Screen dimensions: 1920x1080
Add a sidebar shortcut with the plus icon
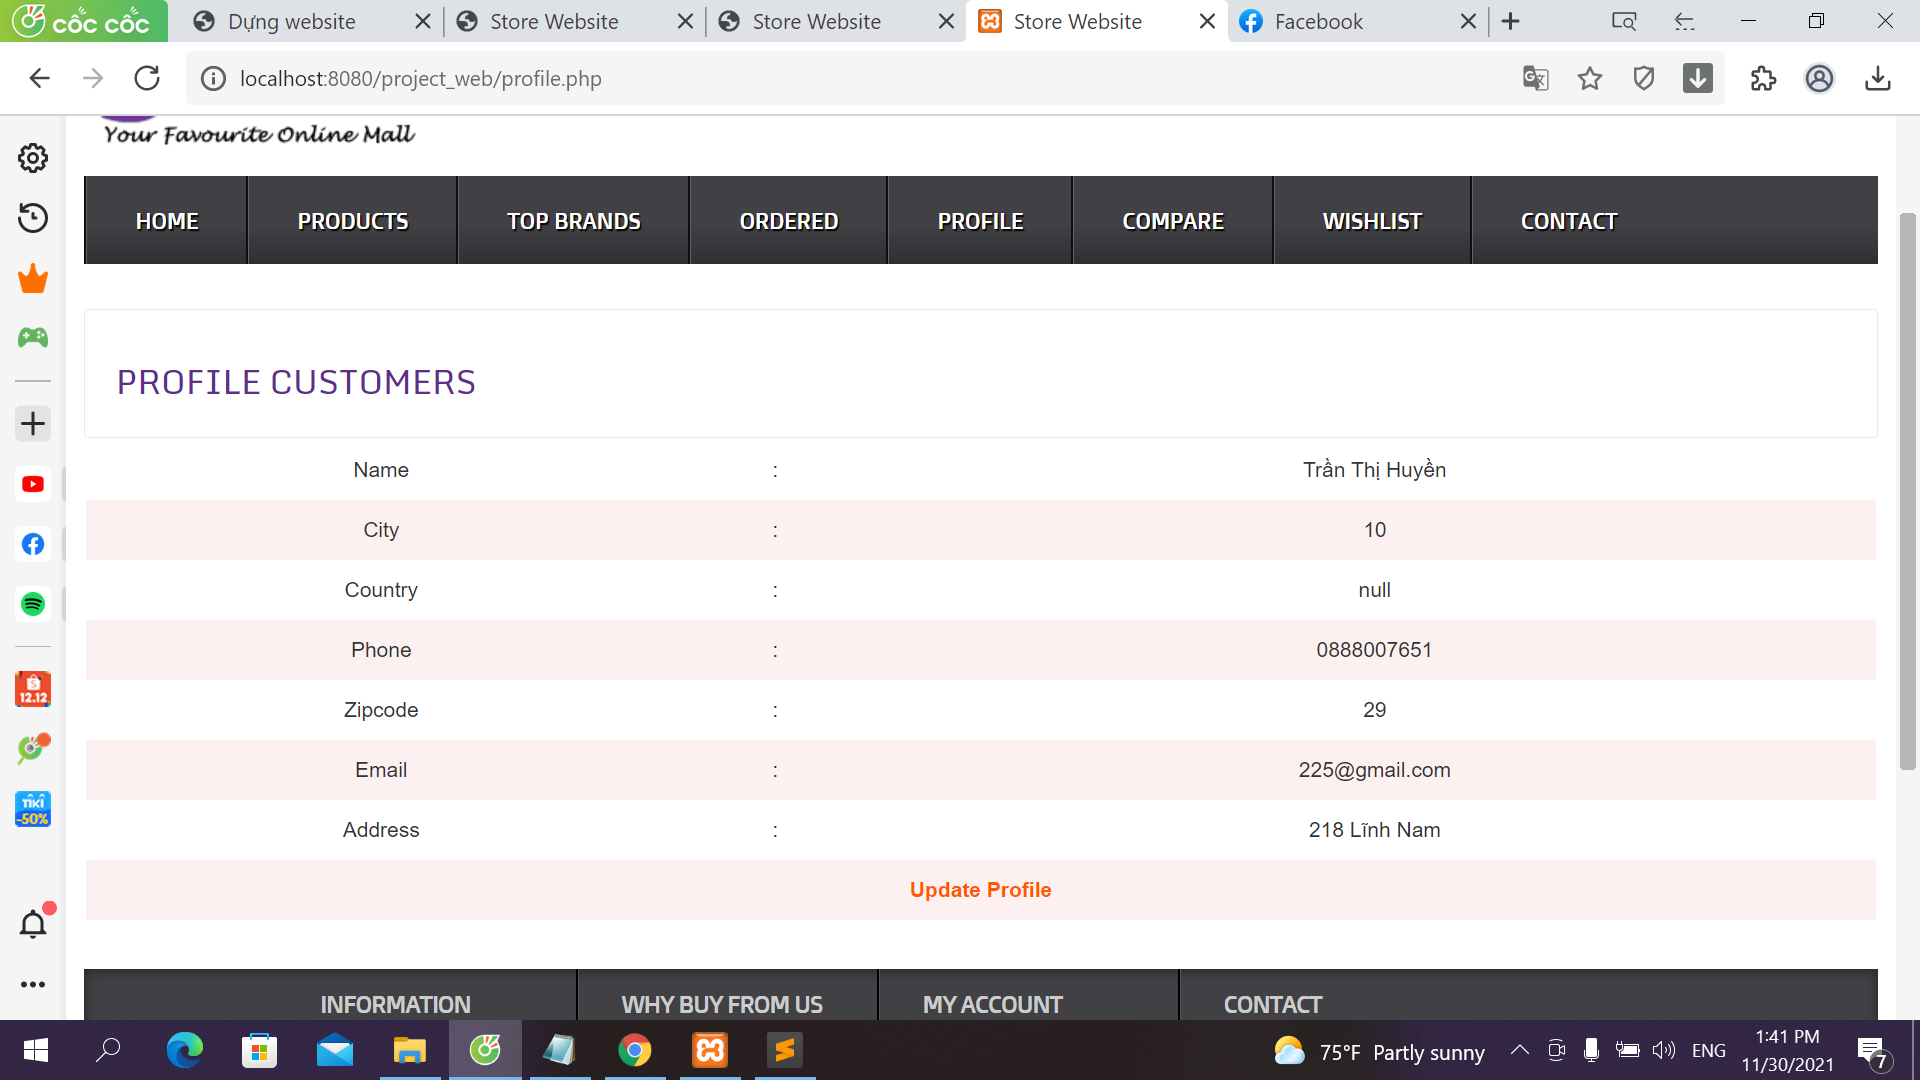(x=33, y=424)
